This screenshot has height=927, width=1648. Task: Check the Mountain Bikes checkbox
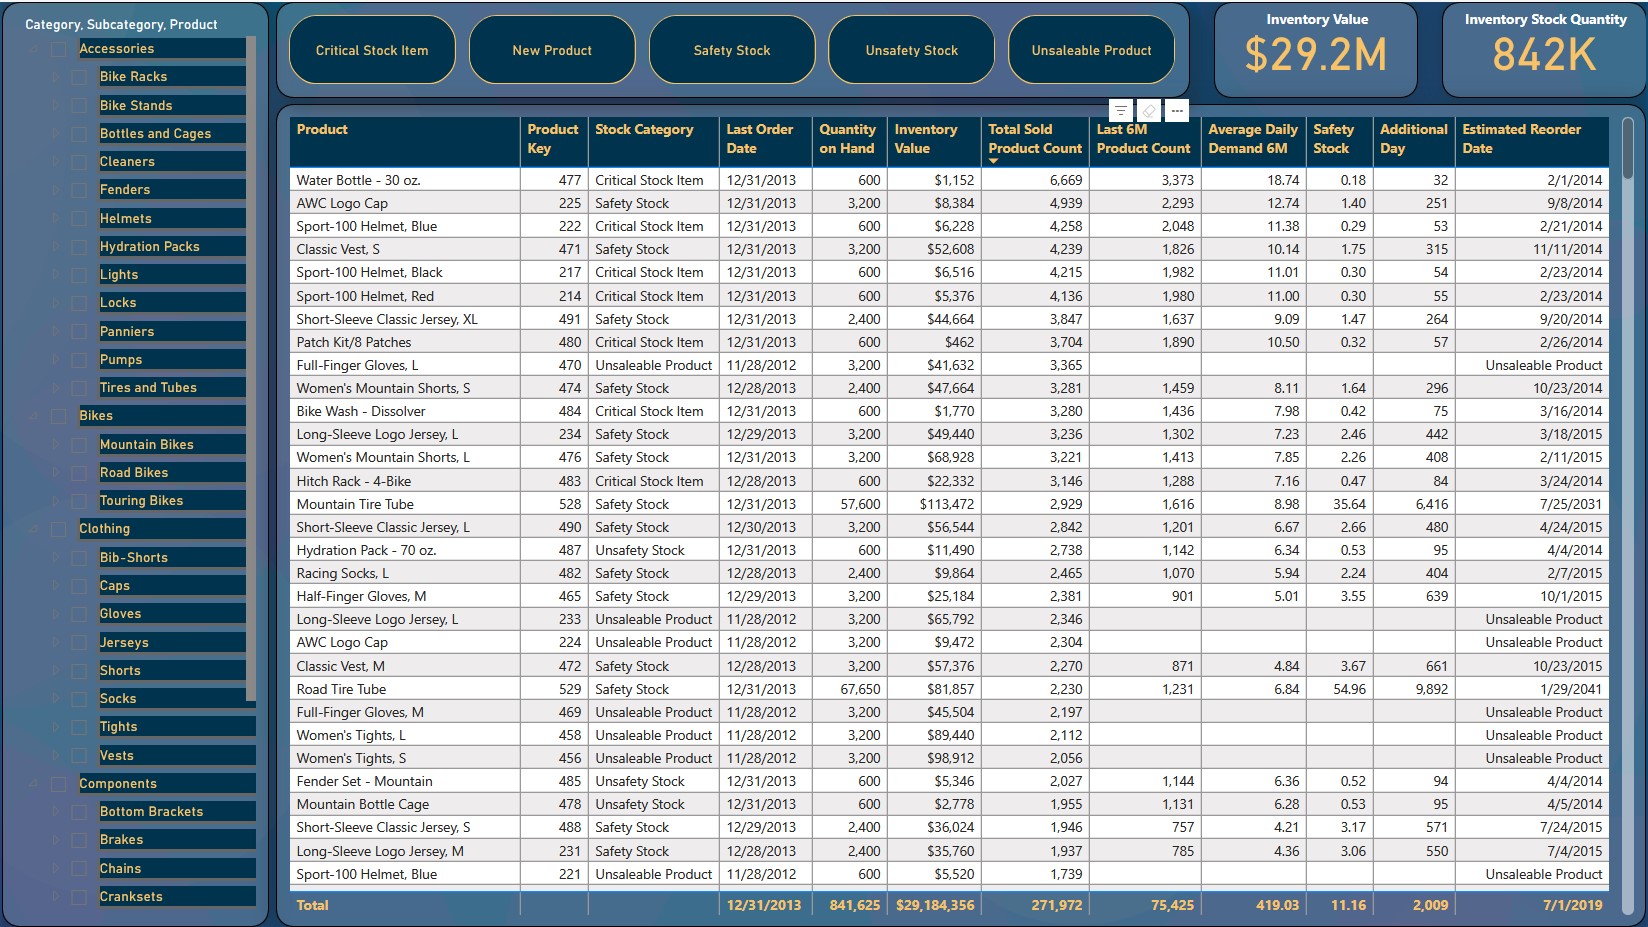pos(79,444)
